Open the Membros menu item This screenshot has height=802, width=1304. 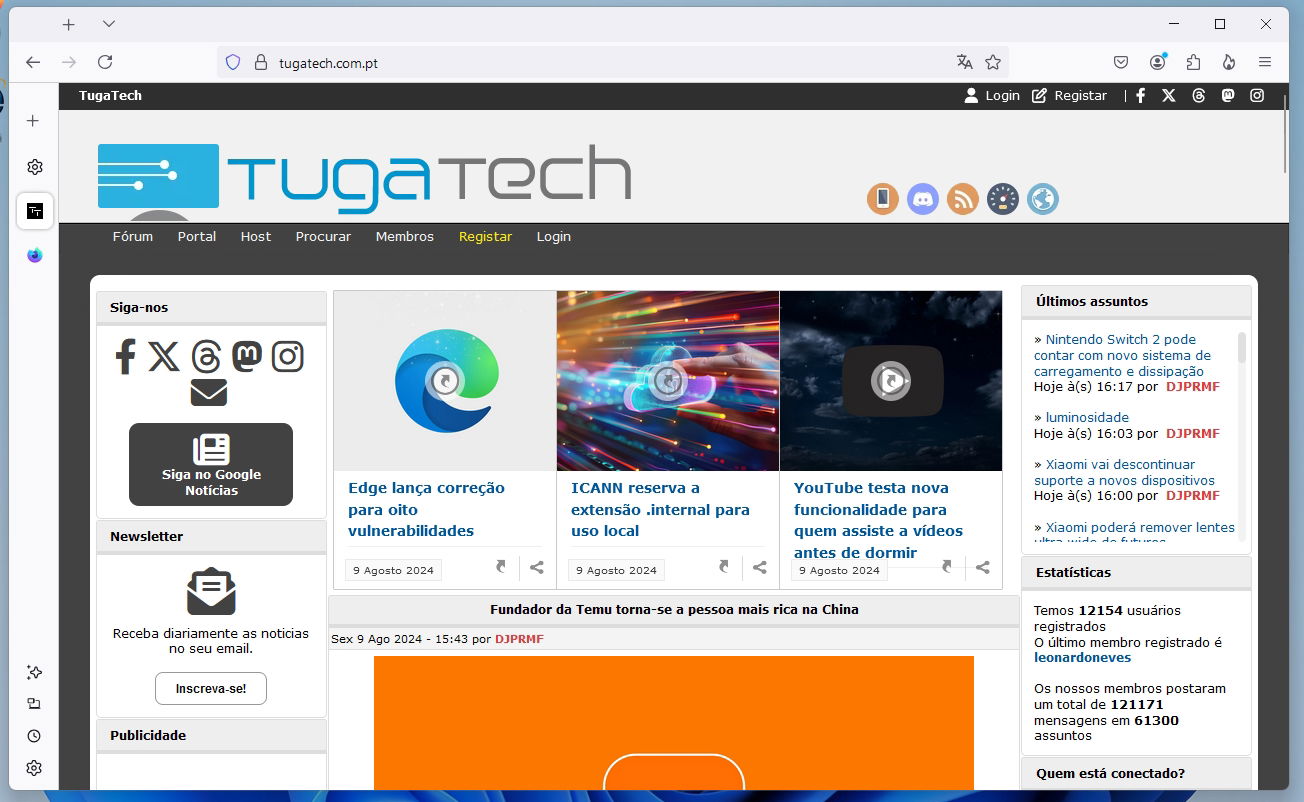point(405,237)
